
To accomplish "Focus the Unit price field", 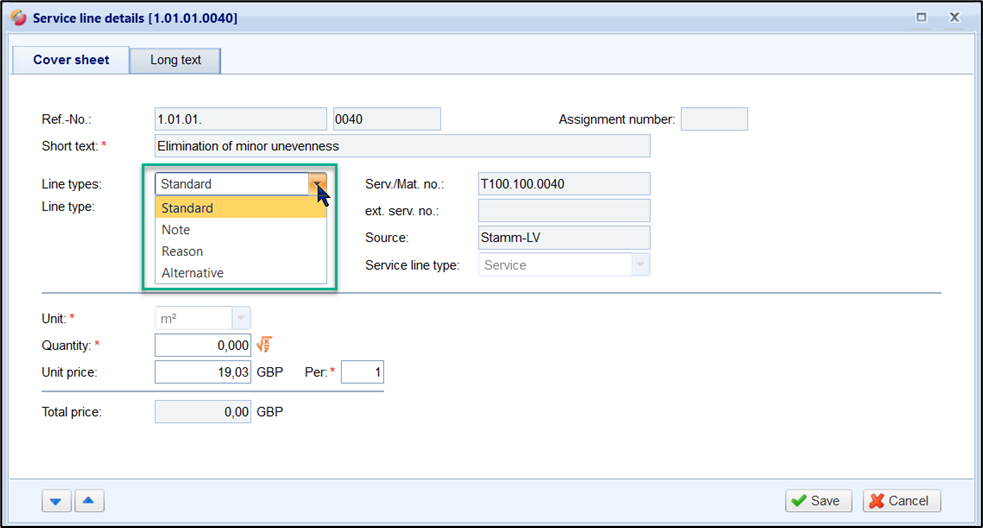I will (203, 373).
